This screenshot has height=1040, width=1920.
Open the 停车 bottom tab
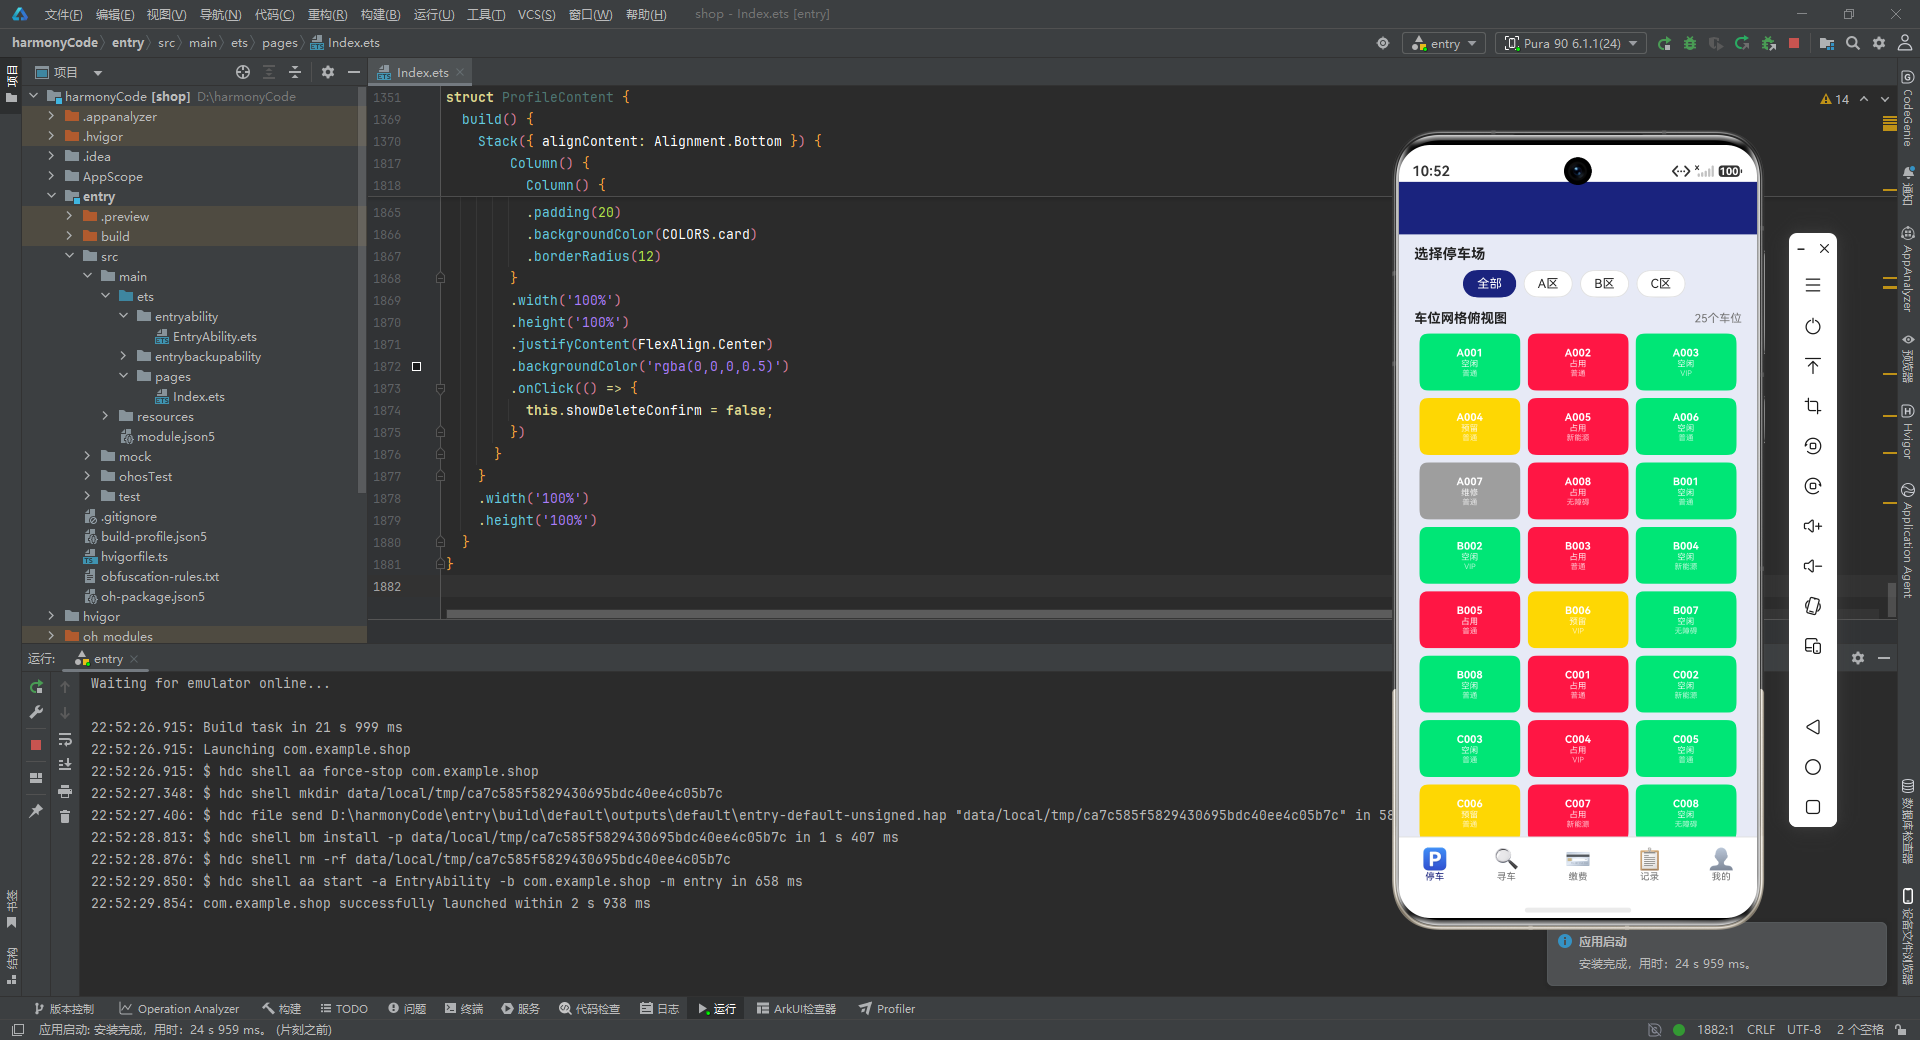coord(1434,864)
